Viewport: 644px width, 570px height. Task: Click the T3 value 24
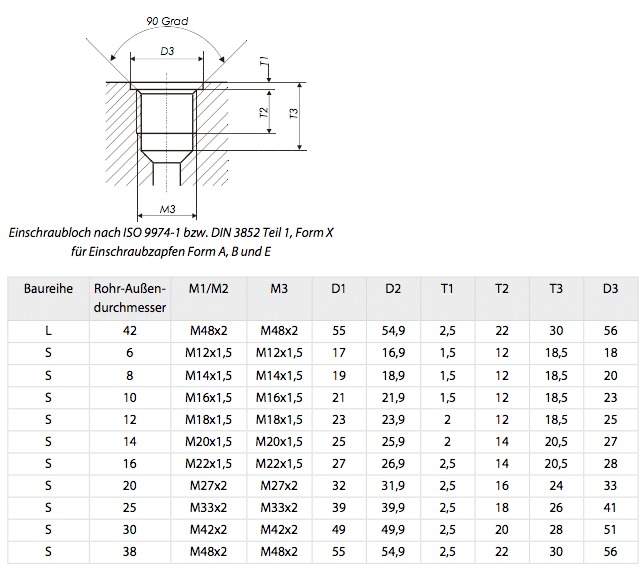556,485
